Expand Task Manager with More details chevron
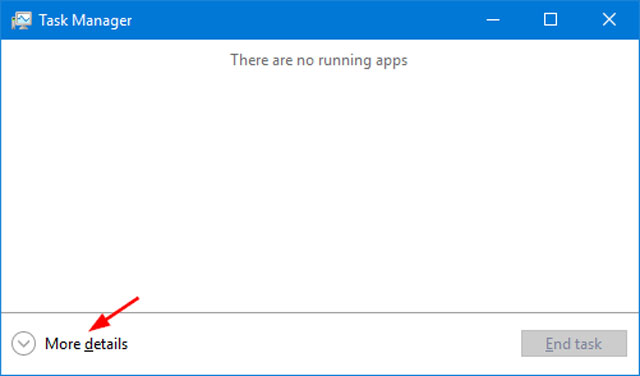Image resolution: width=640 pixels, height=376 pixels. click(23, 343)
